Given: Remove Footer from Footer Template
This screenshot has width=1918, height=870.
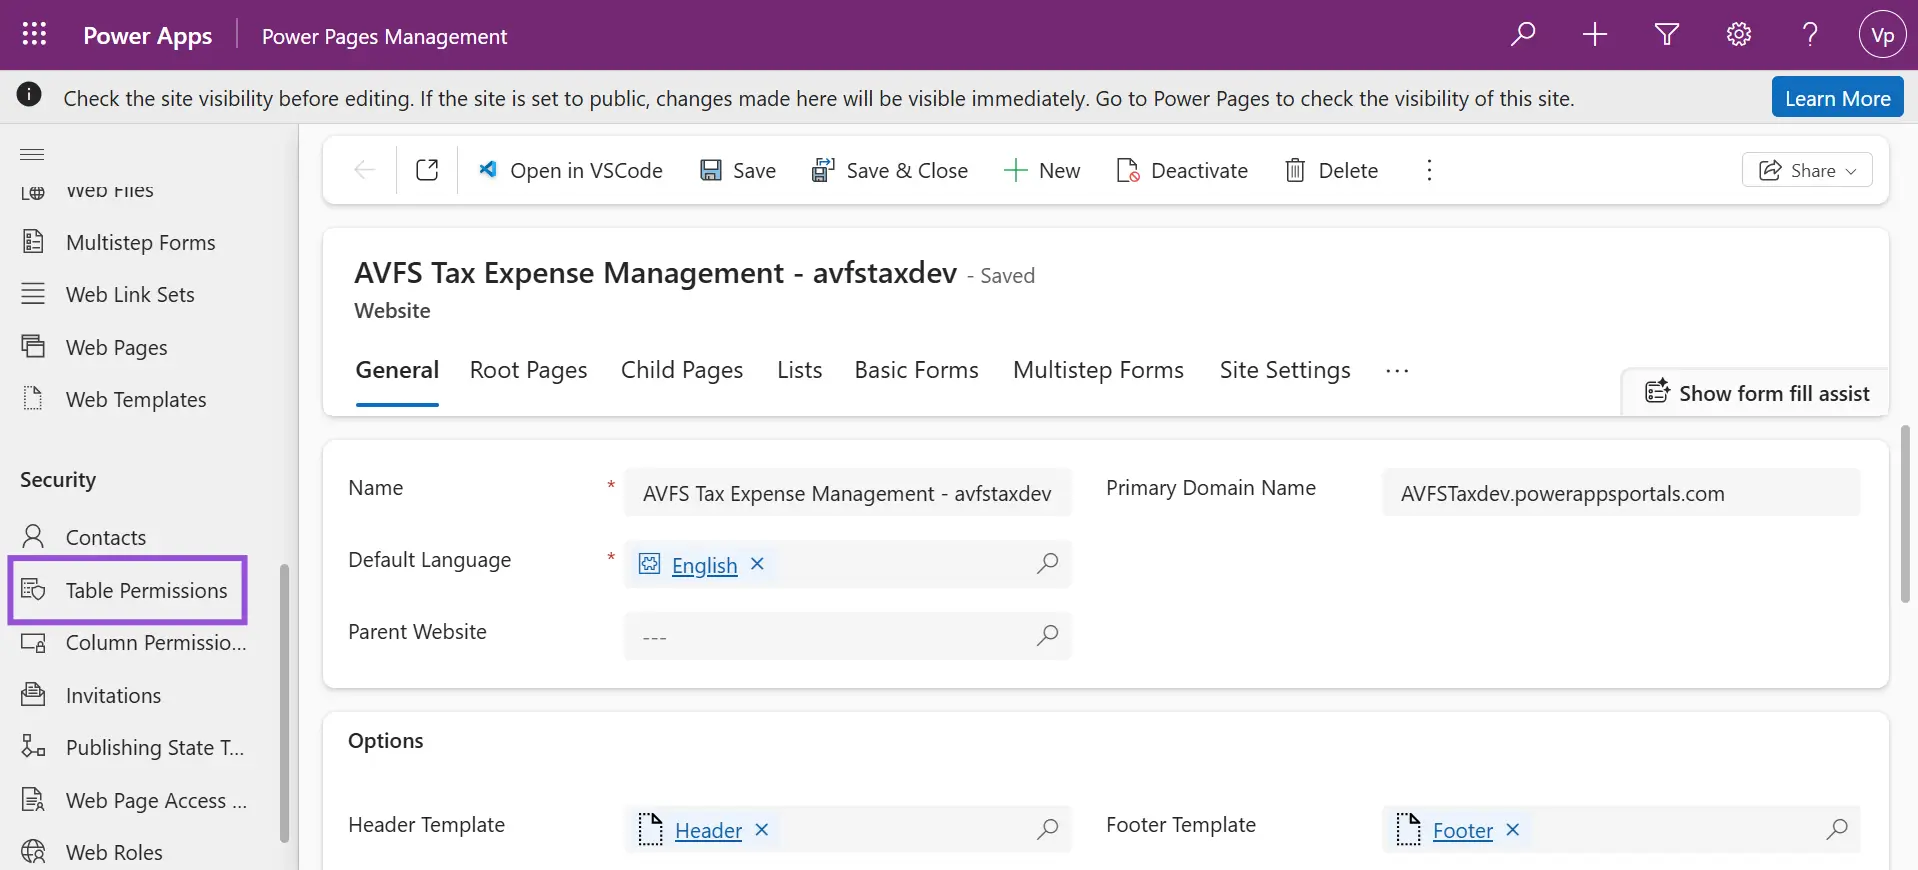Looking at the screenshot, I should tap(1513, 830).
